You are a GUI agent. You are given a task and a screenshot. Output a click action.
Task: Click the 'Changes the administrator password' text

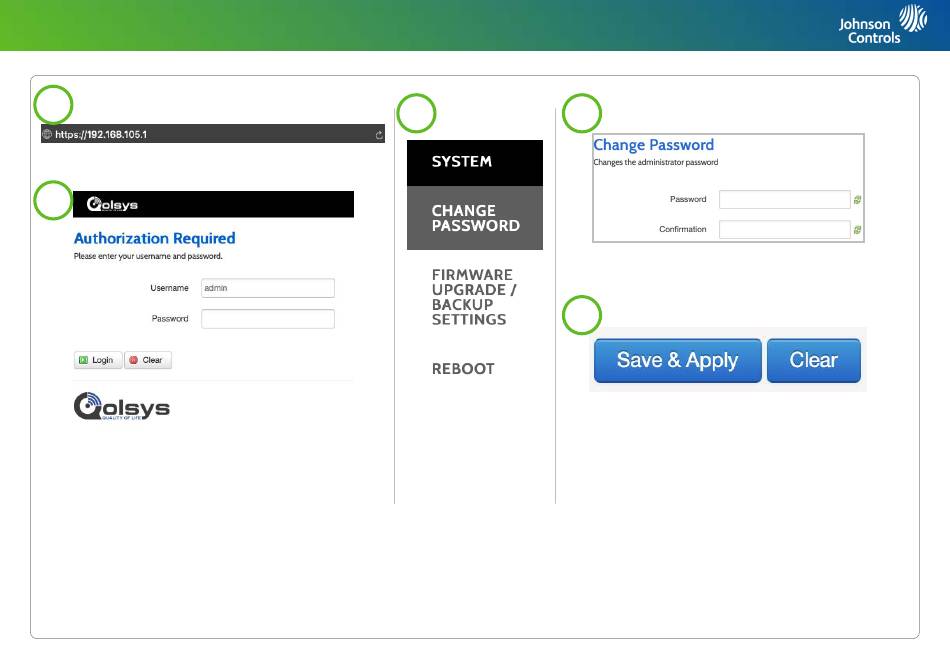coord(656,162)
